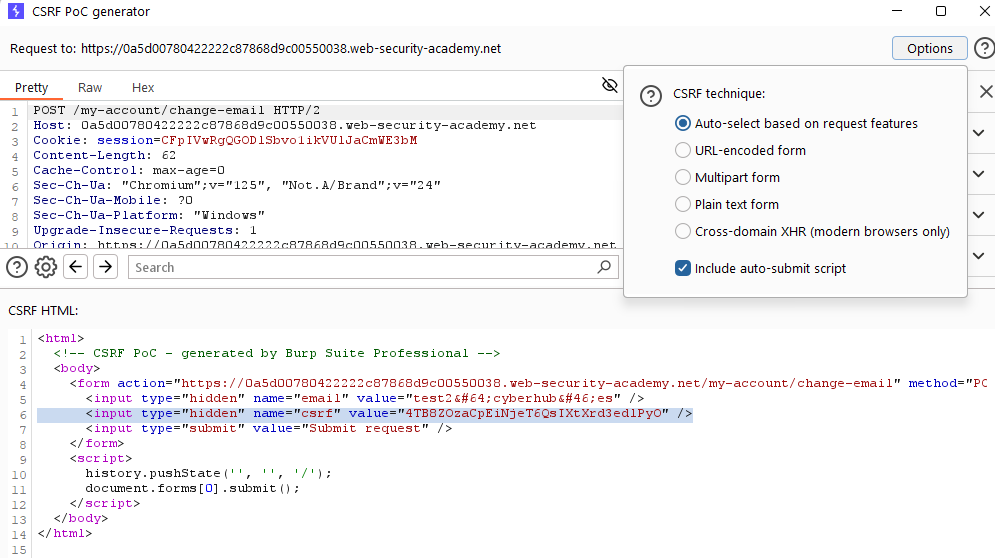Go to next search match arrow
The width and height of the screenshot is (995, 558).
pyautogui.click(x=105, y=267)
